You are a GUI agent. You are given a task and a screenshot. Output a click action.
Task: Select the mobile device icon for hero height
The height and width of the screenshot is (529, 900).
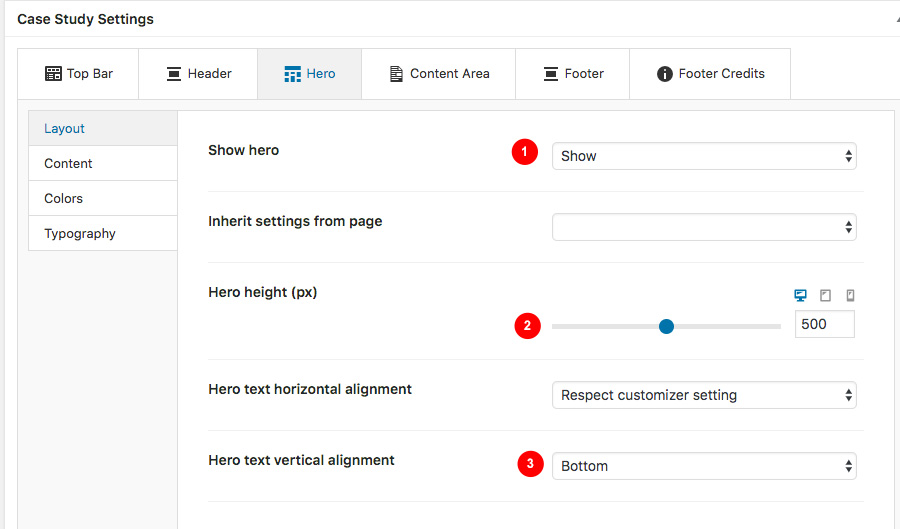point(851,295)
